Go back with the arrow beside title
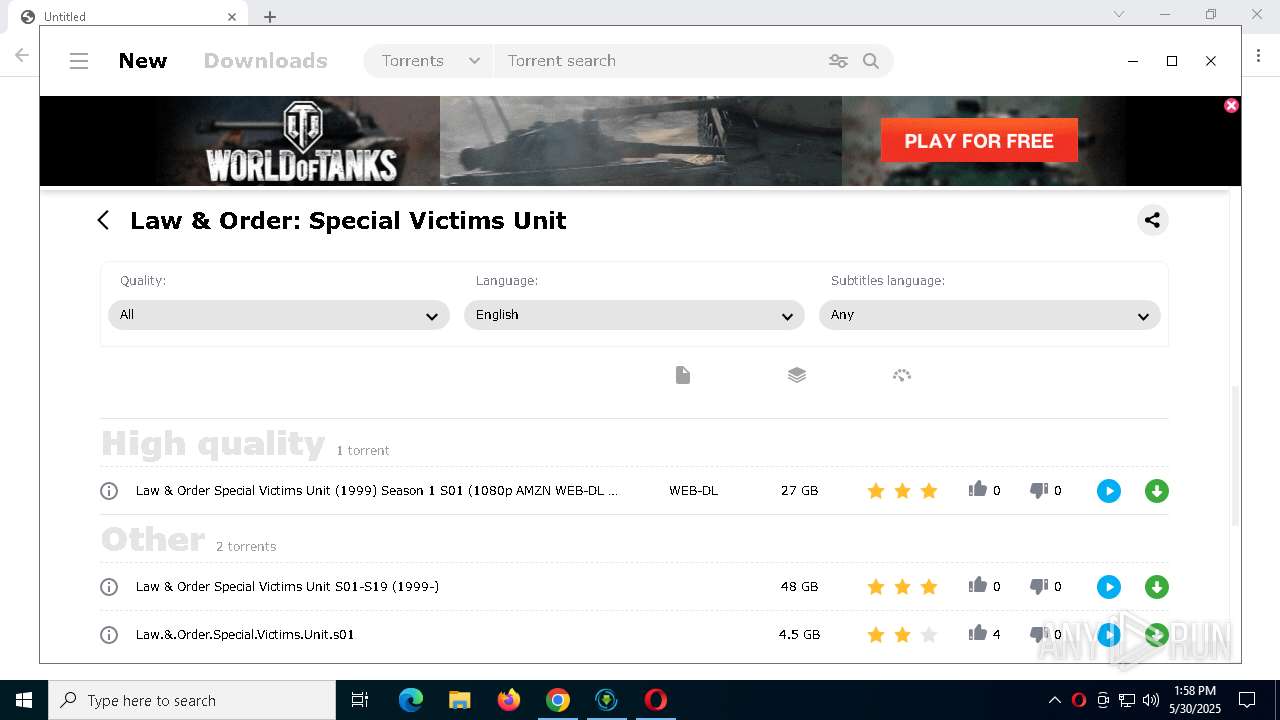This screenshot has width=1280, height=720. point(103,220)
